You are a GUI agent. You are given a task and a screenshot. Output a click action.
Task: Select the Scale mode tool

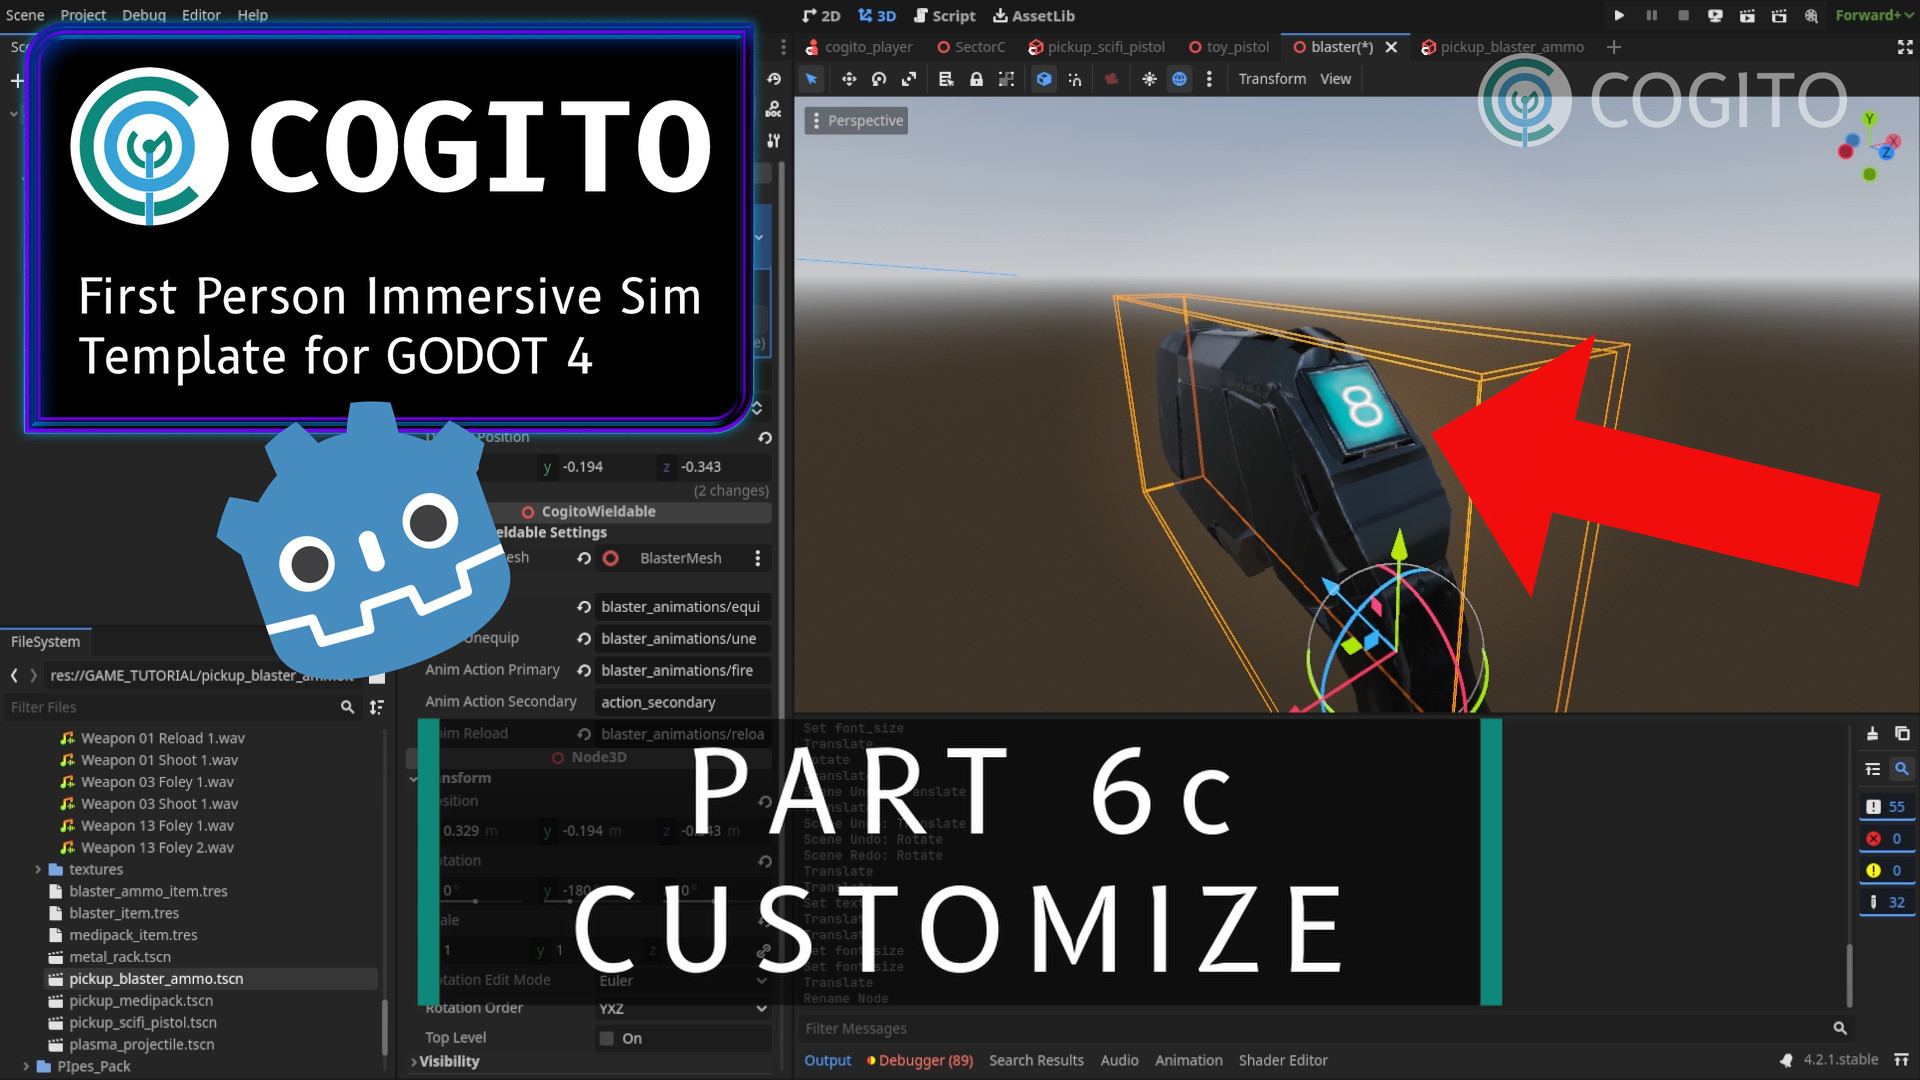coord(909,79)
